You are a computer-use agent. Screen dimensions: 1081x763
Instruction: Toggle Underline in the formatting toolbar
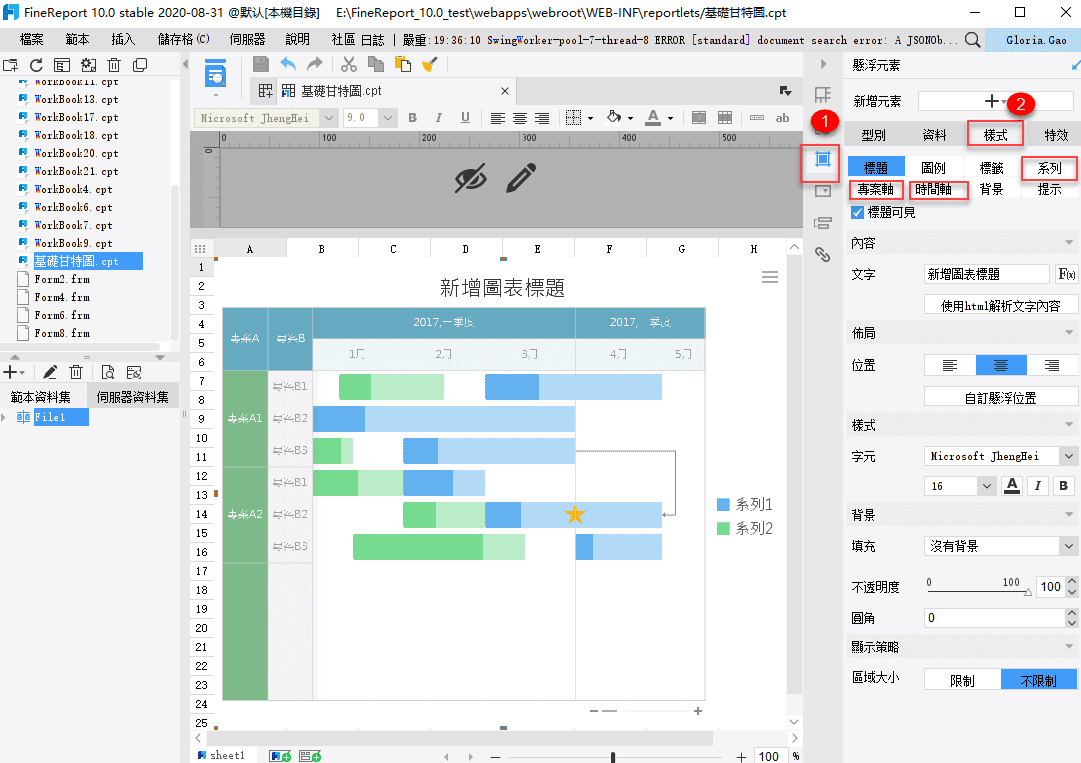coord(465,118)
